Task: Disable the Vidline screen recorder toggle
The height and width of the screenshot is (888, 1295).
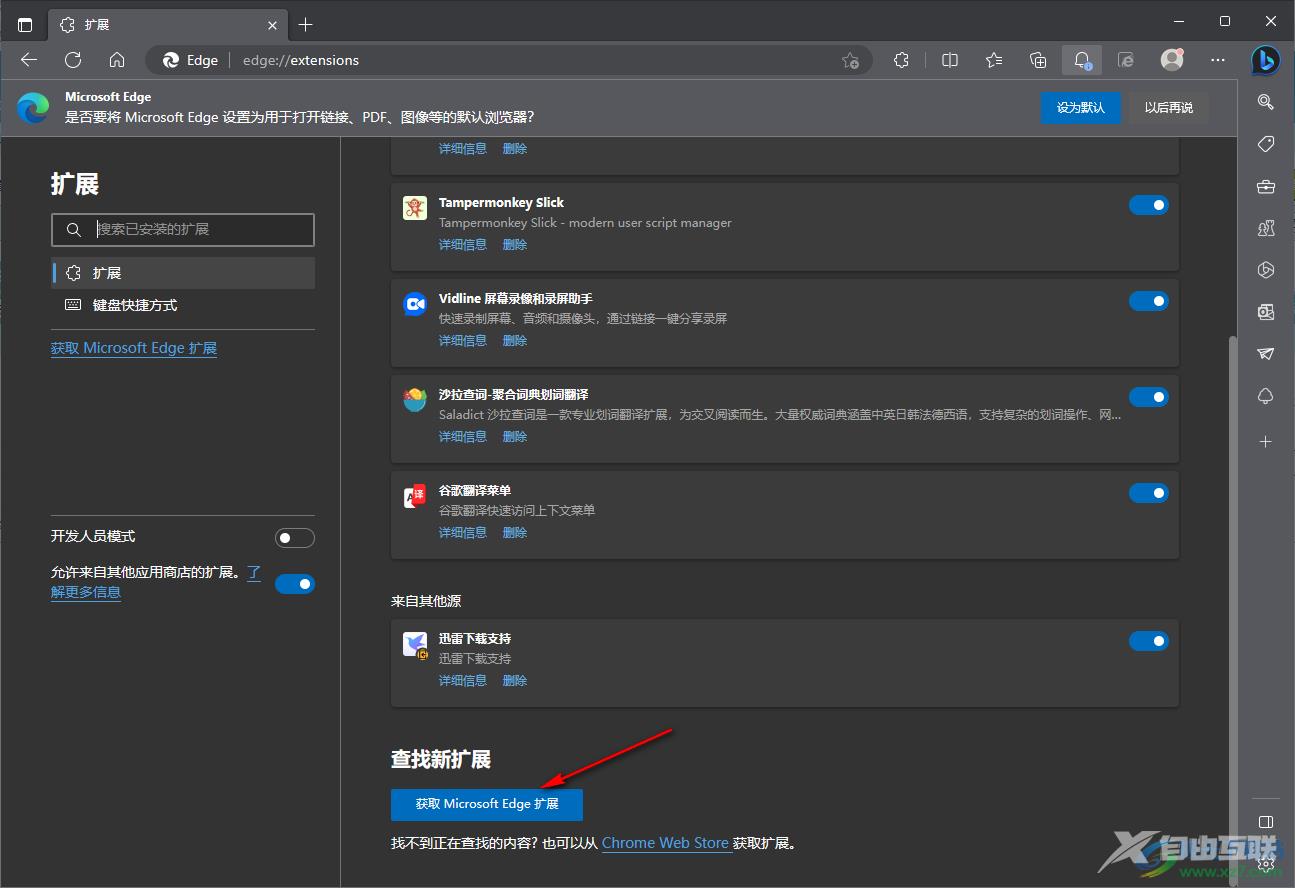Action: tap(1149, 301)
